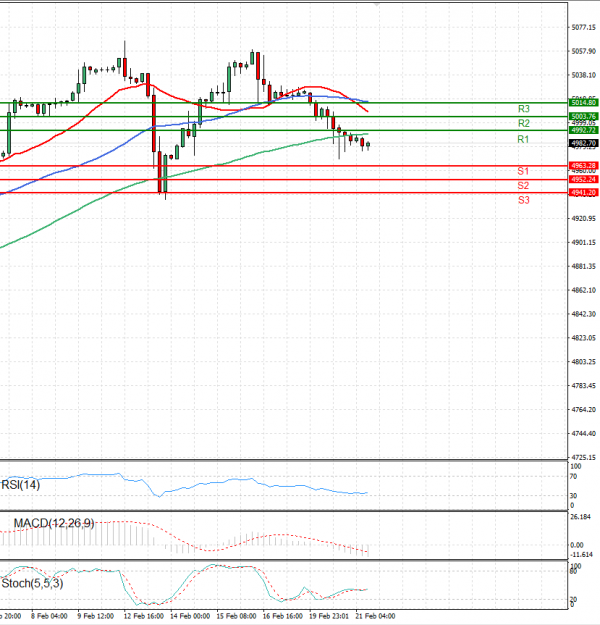Click the 4725.15 price axis value

tap(584, 458)
